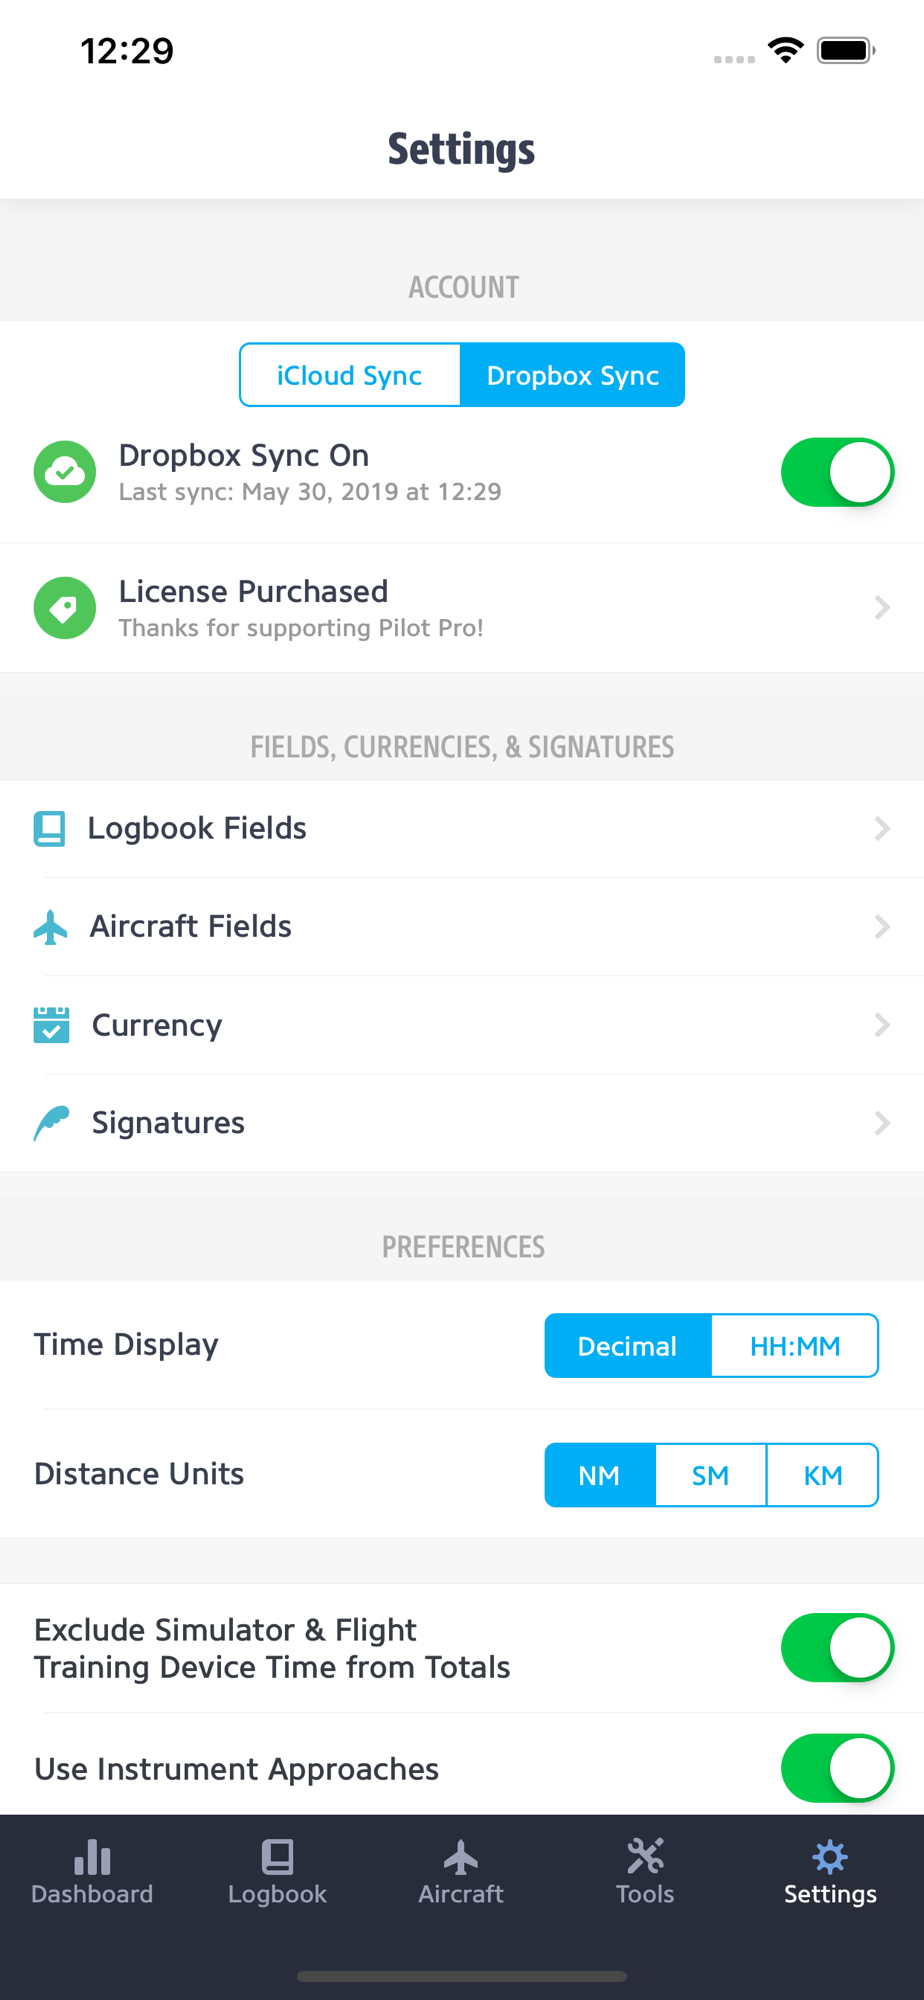Tap the Signatures feather icon

51,1123
